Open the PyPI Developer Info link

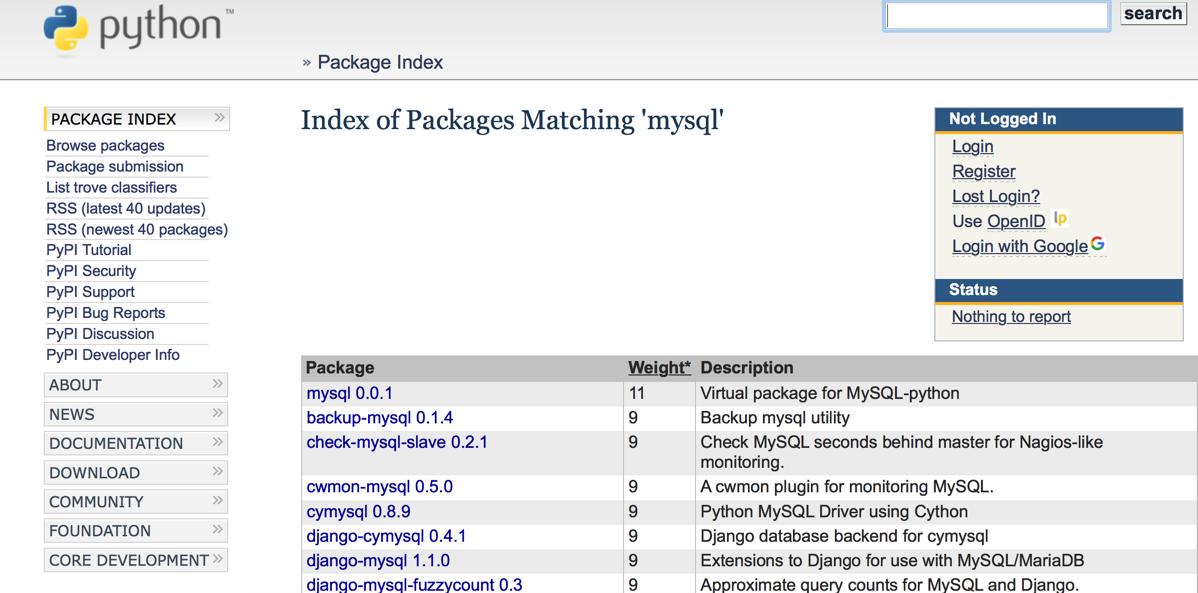113,355
